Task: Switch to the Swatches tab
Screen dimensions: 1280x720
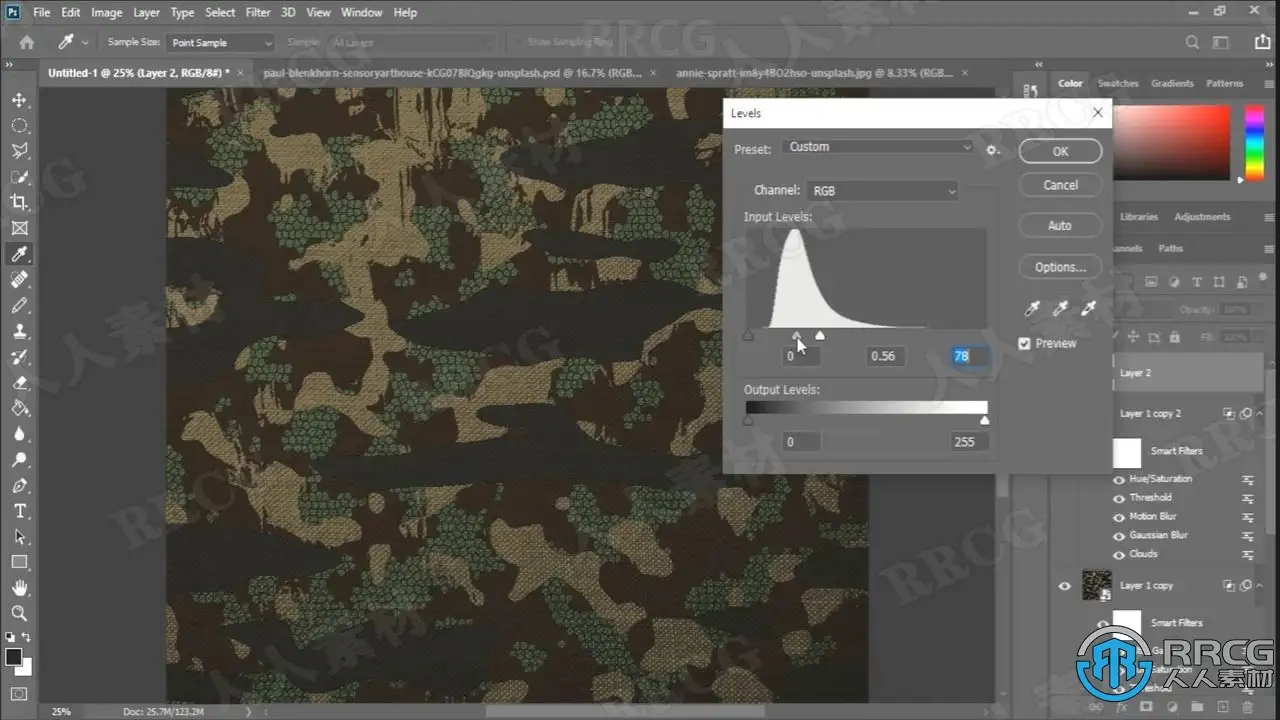Action: coord(1118,84)
